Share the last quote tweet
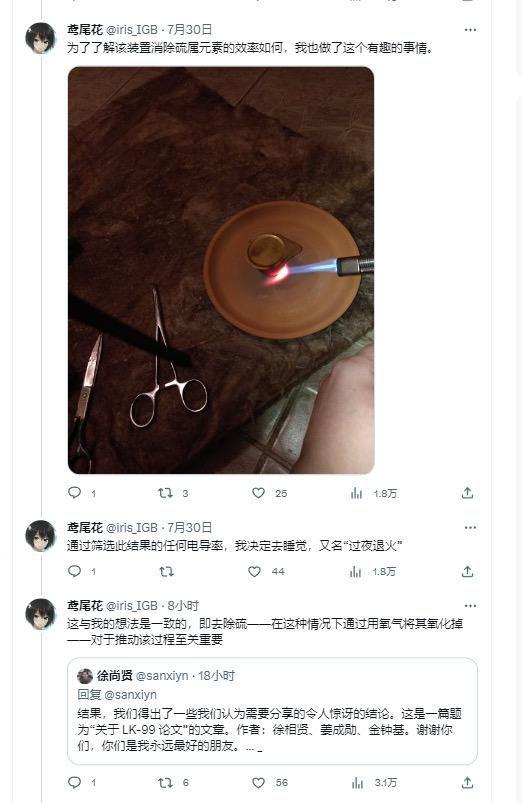 tap(467, 783)
